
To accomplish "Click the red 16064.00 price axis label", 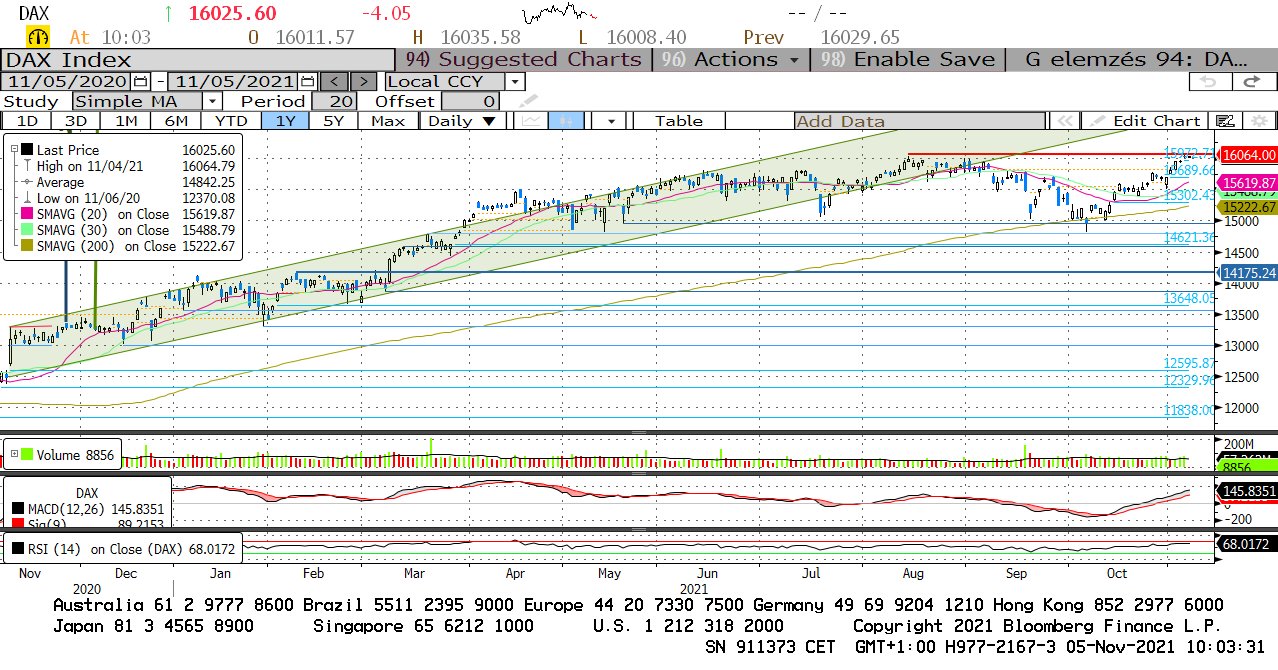I will [1248, 155].
